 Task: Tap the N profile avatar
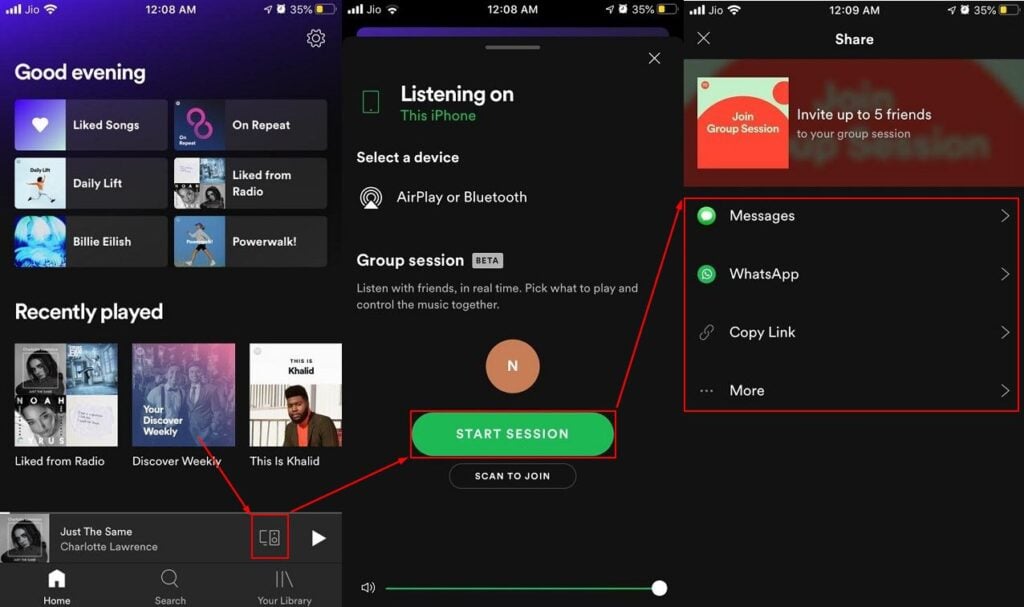coord(513,366)
